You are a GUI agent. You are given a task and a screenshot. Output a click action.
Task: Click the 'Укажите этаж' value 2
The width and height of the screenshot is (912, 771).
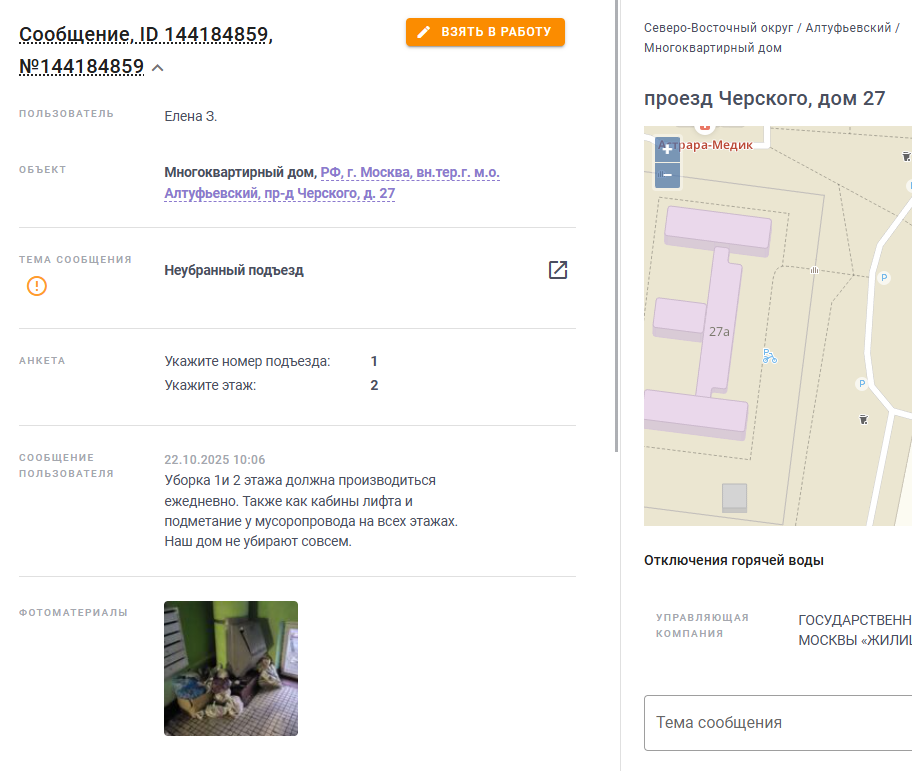tap(374, 386)
